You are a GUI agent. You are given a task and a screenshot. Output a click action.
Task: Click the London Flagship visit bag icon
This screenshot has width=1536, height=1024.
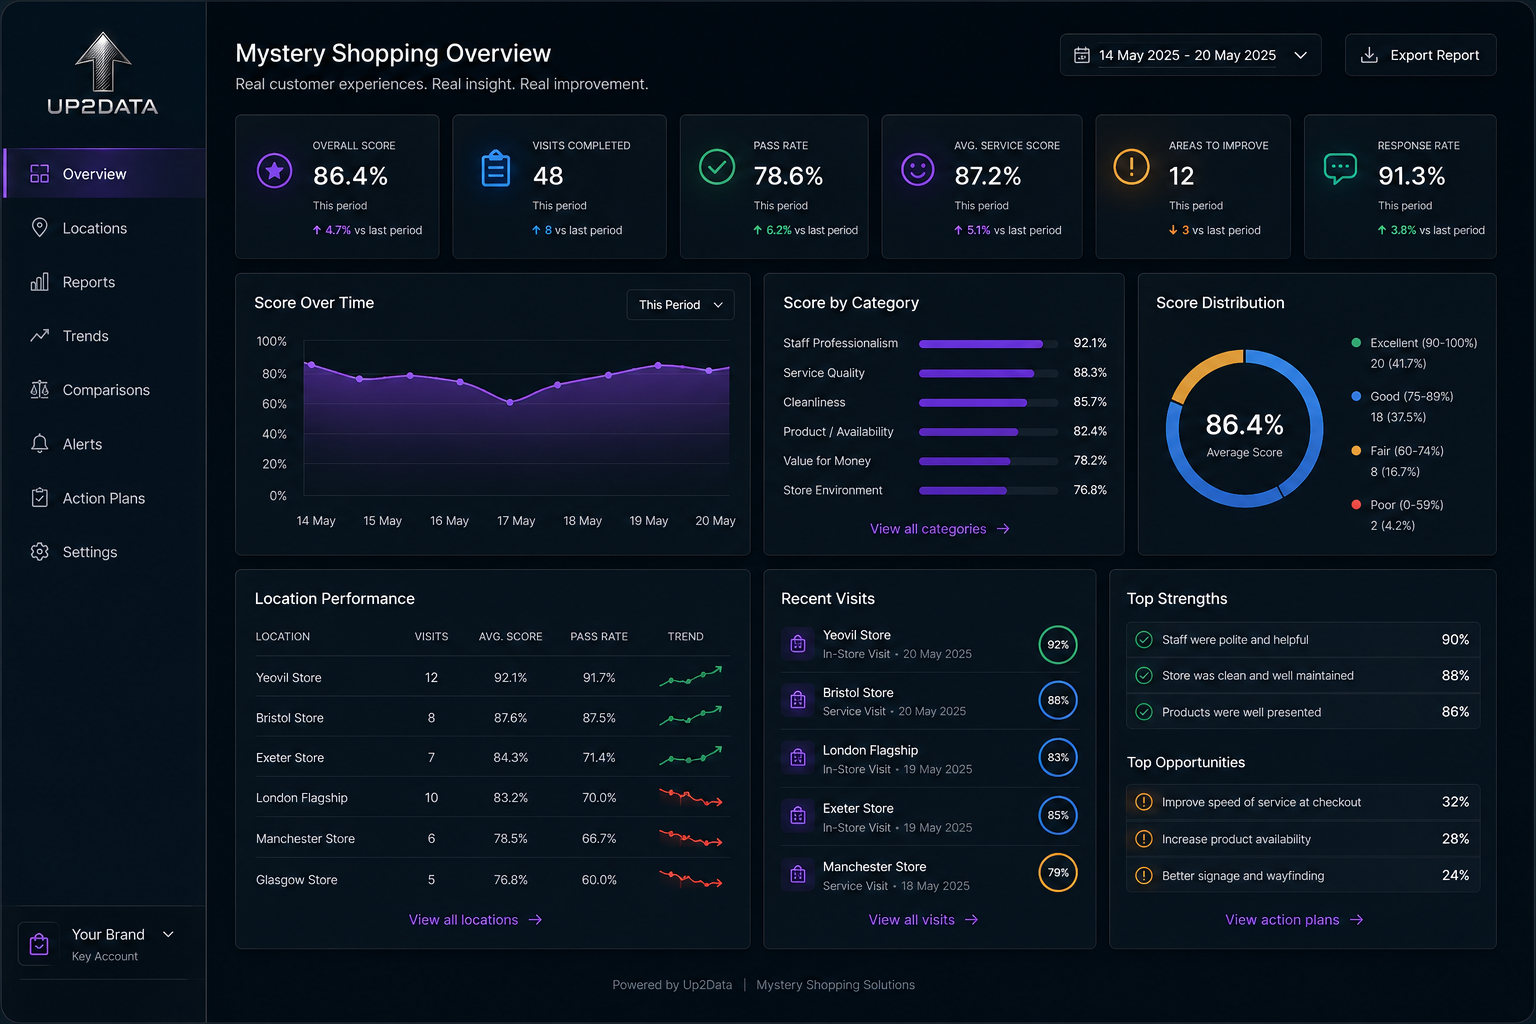click(x=798, y=758)
